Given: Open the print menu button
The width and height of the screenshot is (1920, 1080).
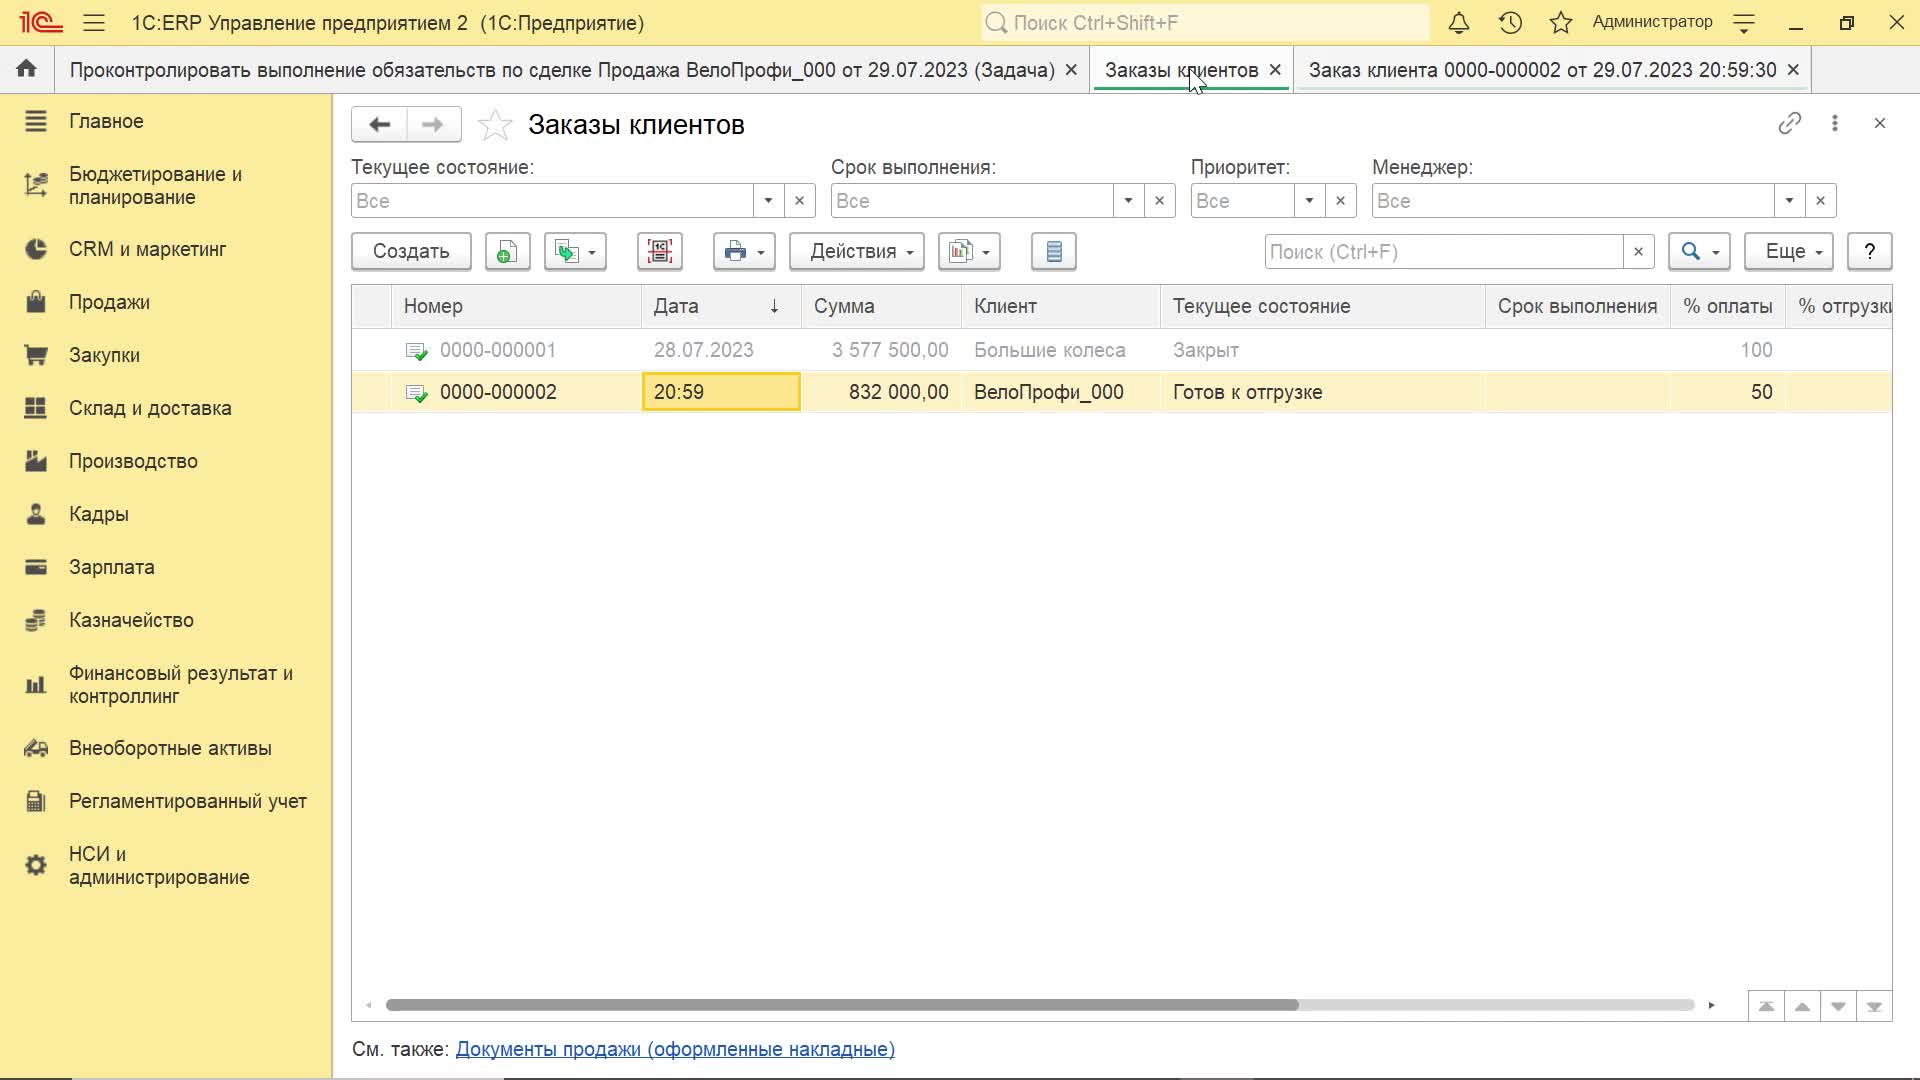Looking at the screenshot, I should tap(744, 252).
